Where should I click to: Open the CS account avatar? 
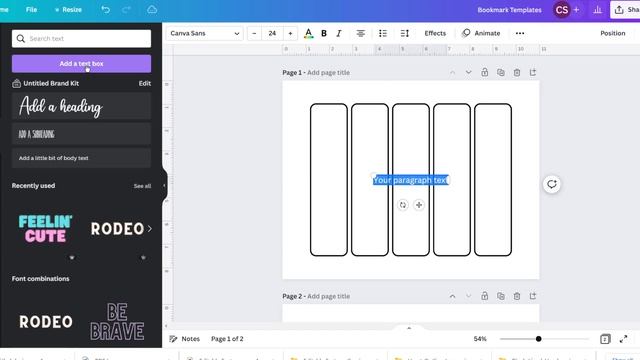pos(562,10)
